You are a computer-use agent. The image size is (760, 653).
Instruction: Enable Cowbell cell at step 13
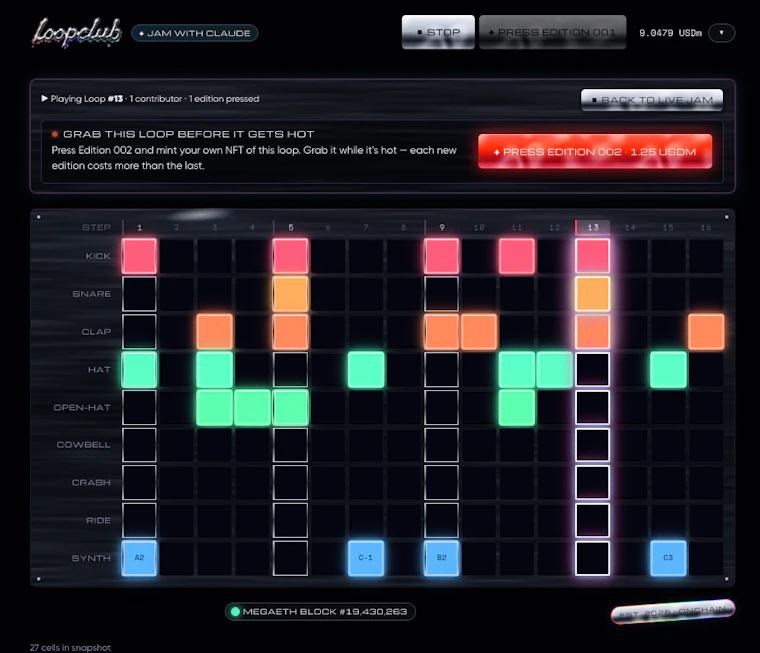coord(592,445)
